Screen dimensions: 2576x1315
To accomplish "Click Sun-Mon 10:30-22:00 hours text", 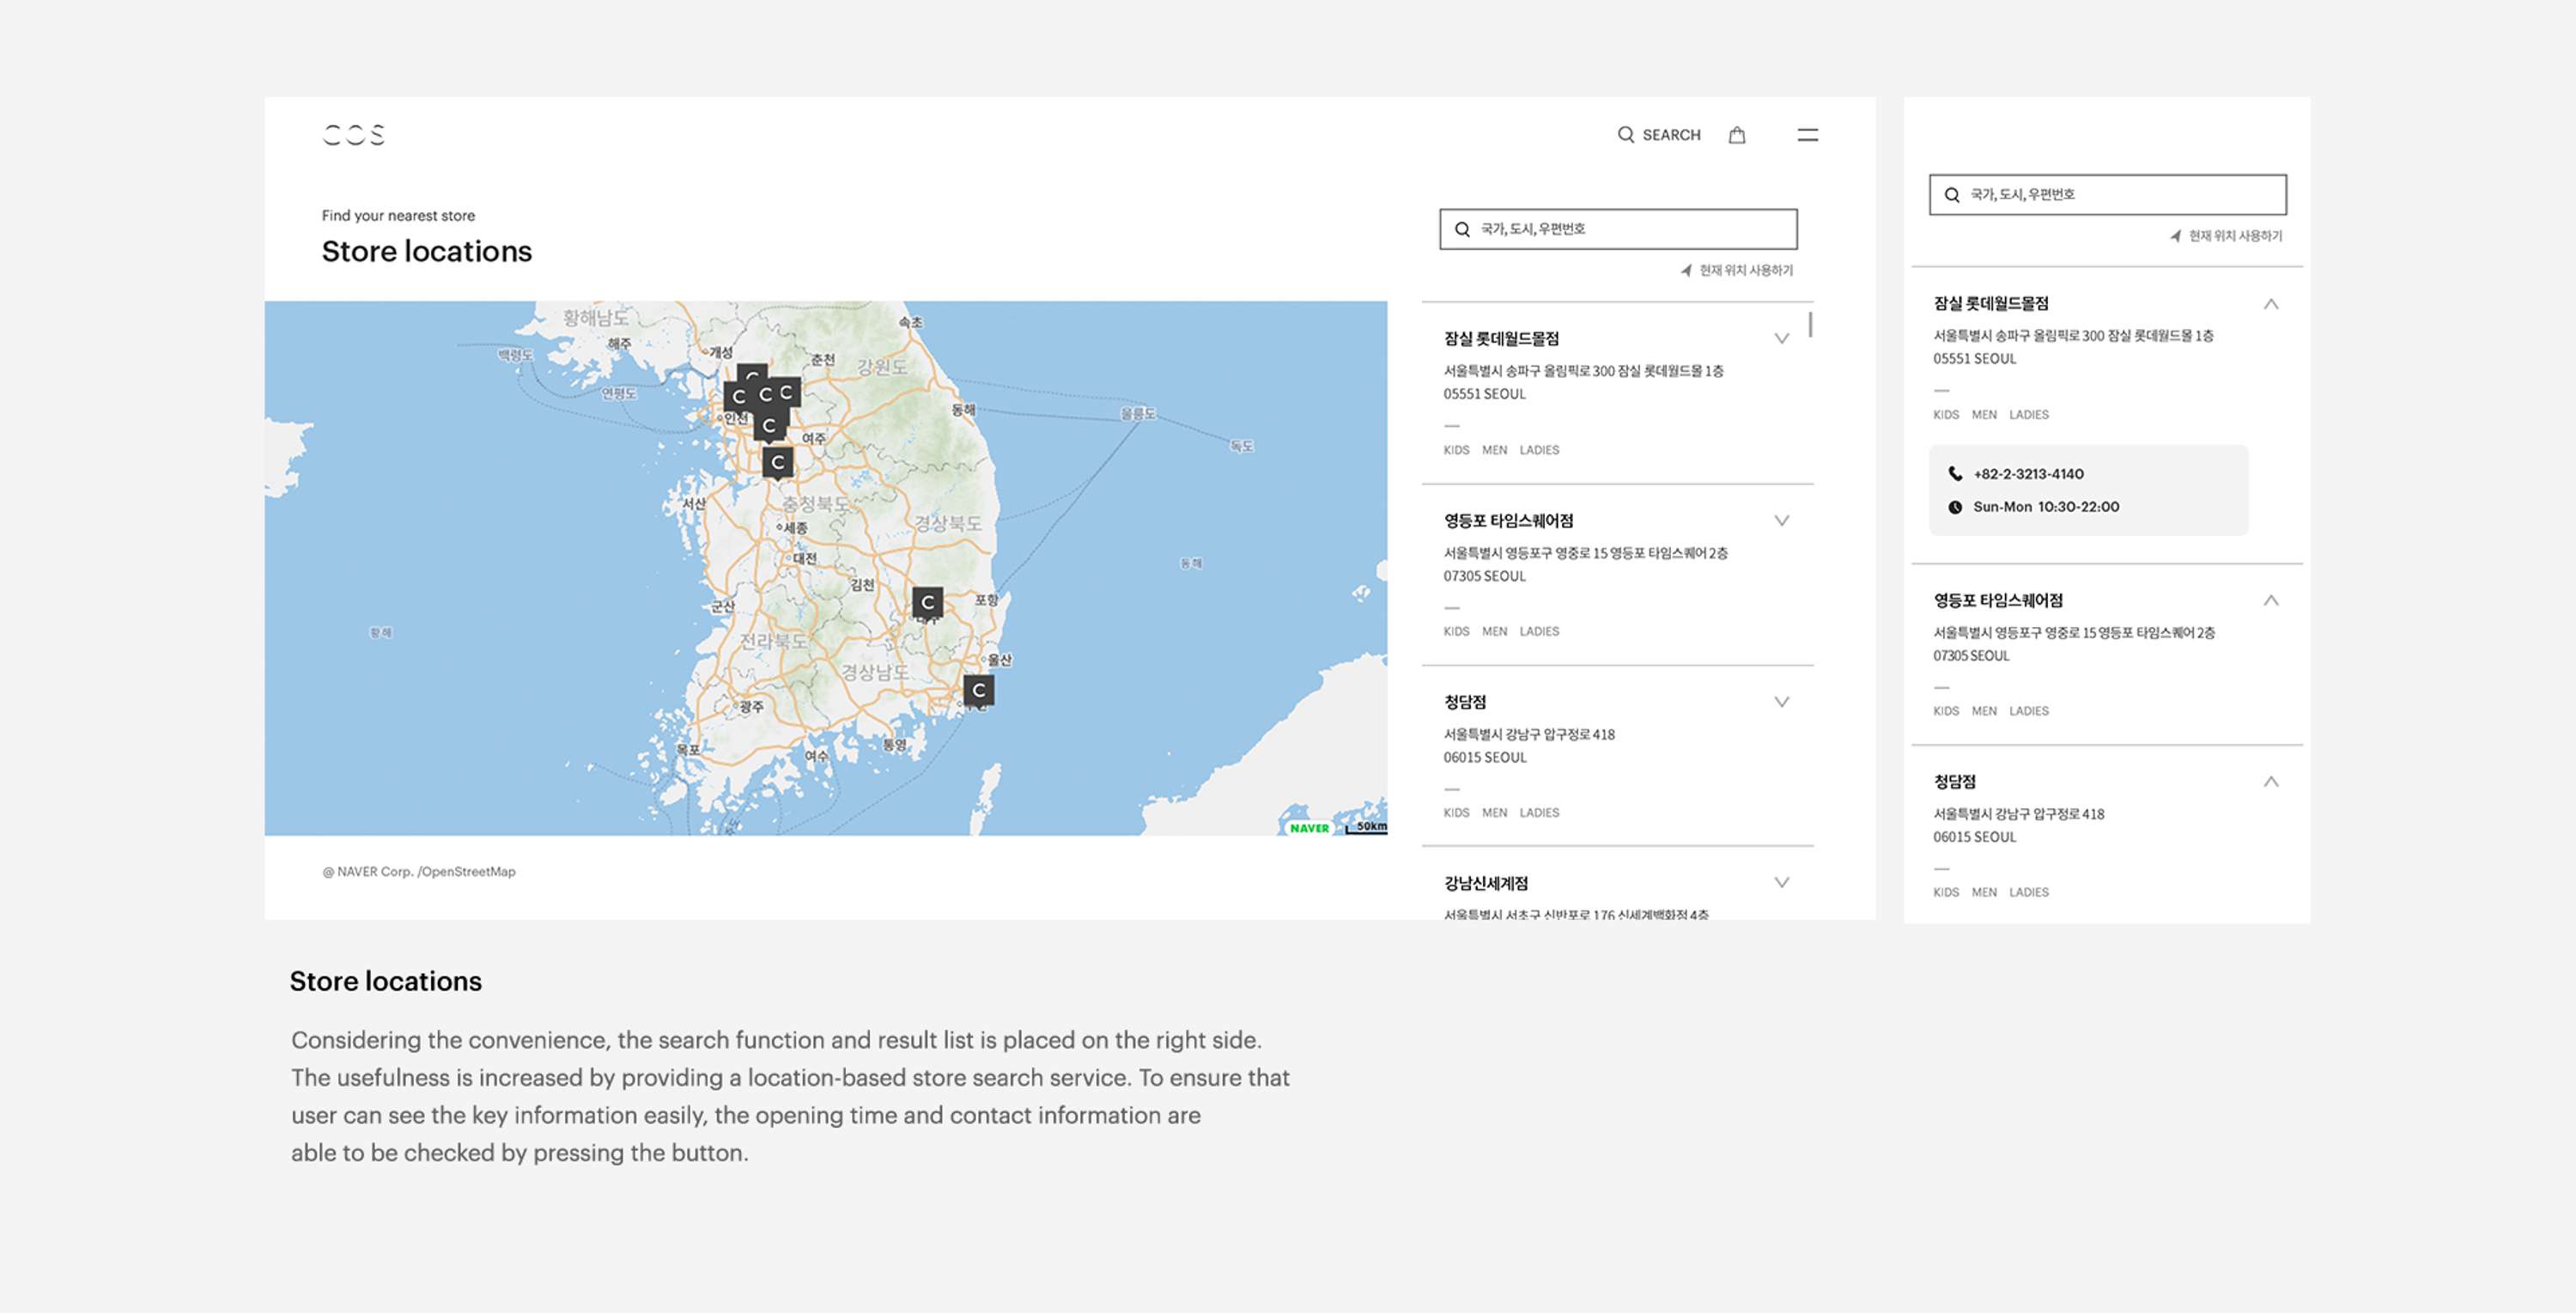I will (2046, 507).
